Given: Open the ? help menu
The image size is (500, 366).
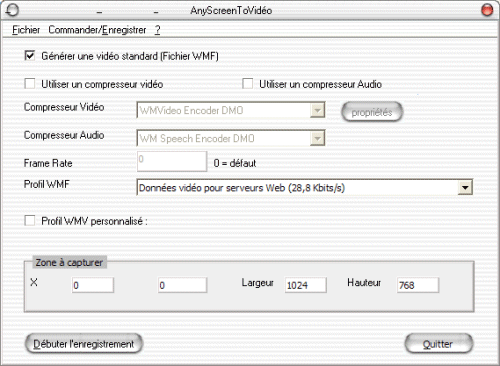Looking at the screenshot, I should tap(157, 30).
